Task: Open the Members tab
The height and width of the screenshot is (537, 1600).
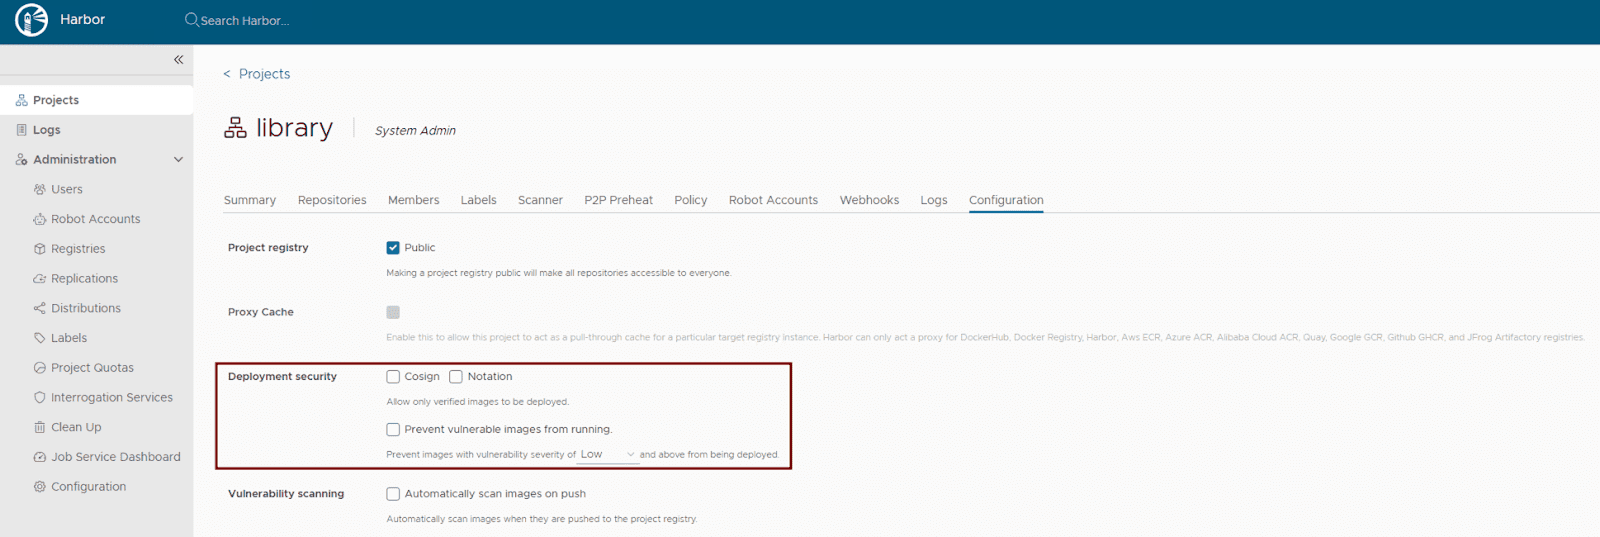Action: [414, 200]
